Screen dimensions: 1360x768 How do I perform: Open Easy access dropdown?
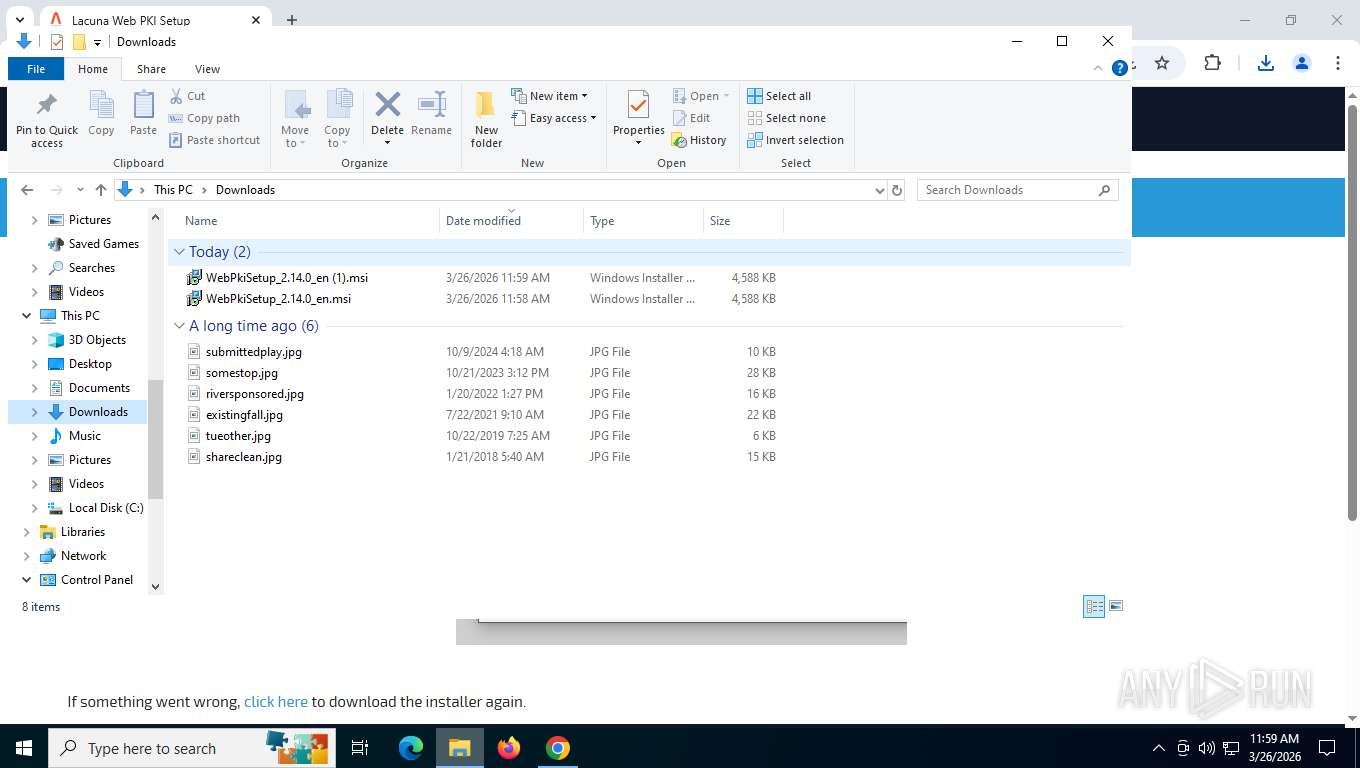(x=554, y=118)
